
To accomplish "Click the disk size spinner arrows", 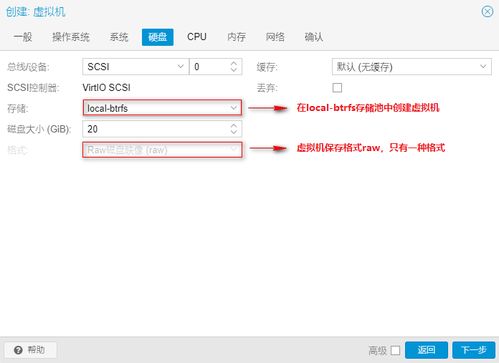I will tap(234, 129).
